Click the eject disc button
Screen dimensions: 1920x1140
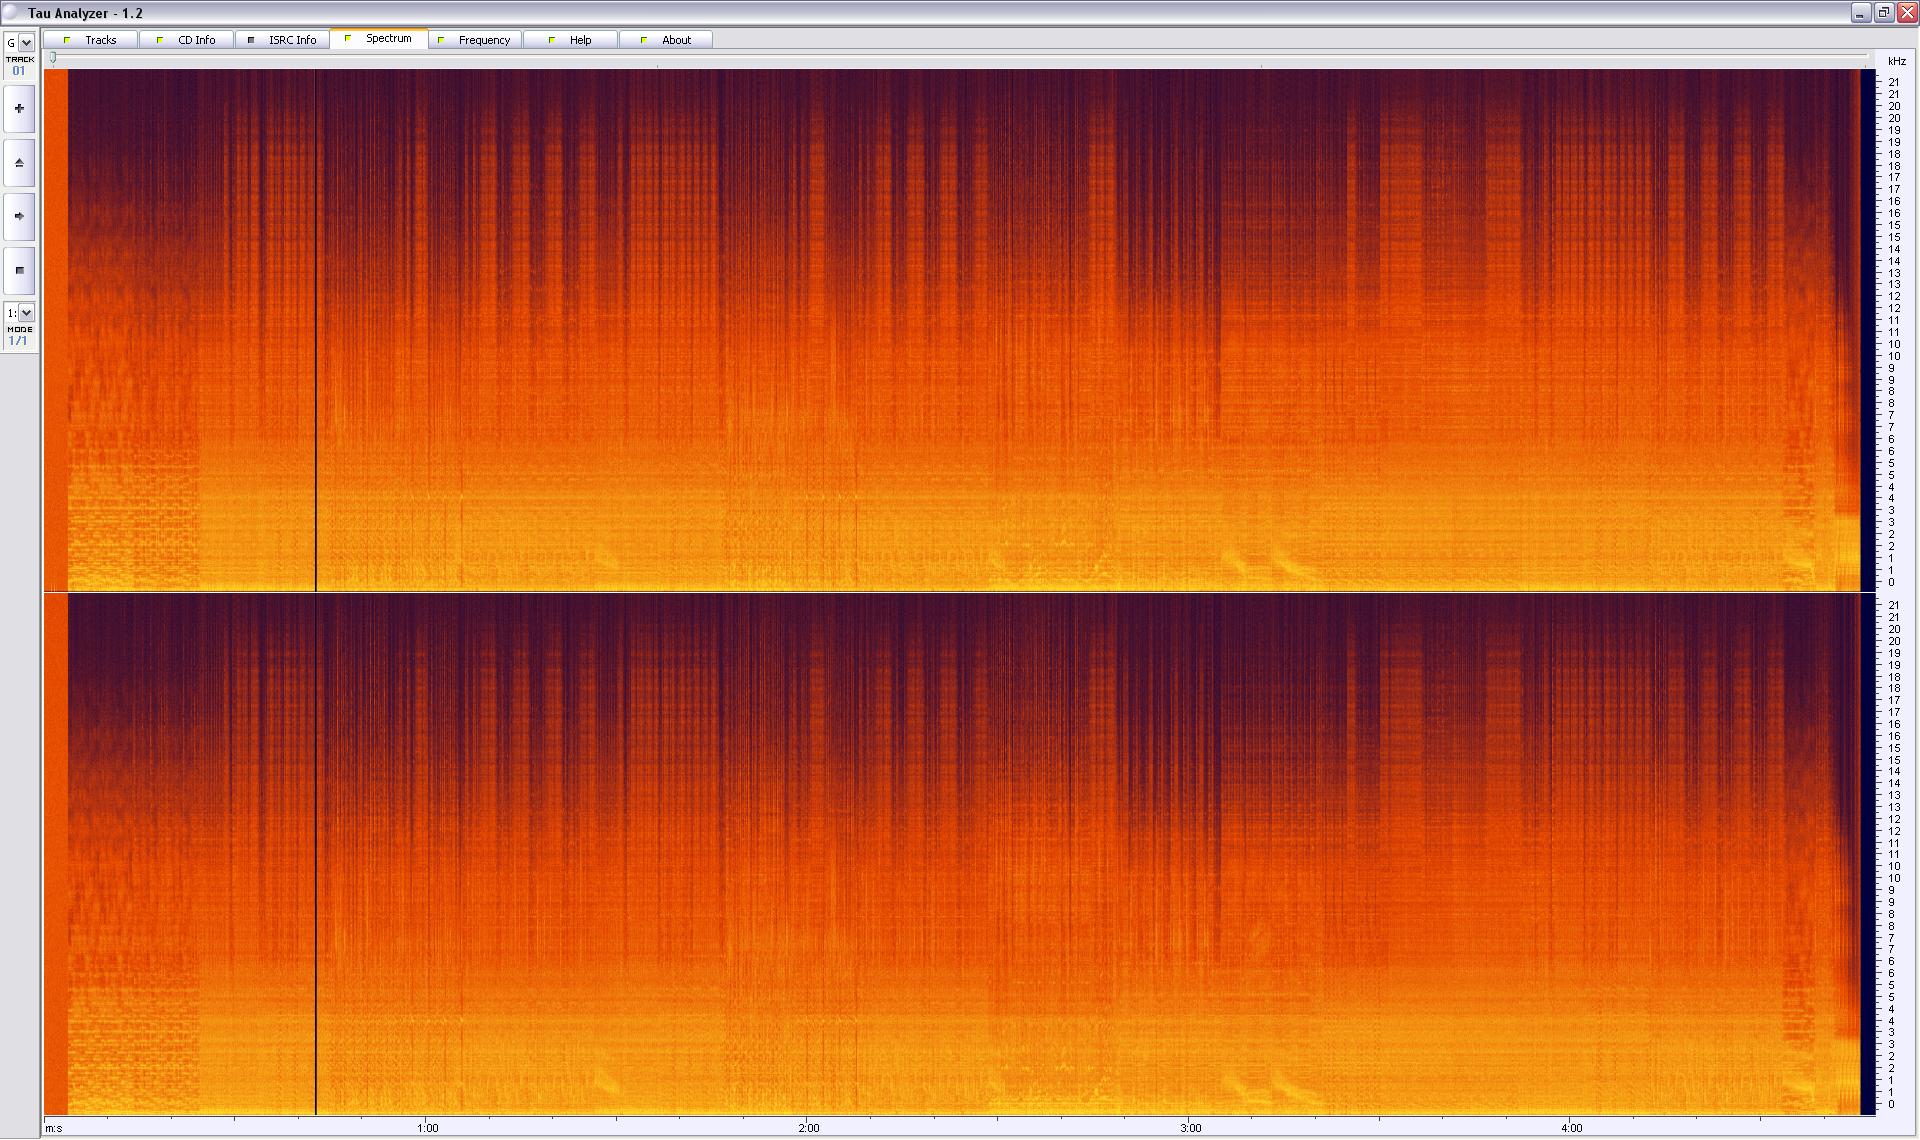tap(19, 163)
